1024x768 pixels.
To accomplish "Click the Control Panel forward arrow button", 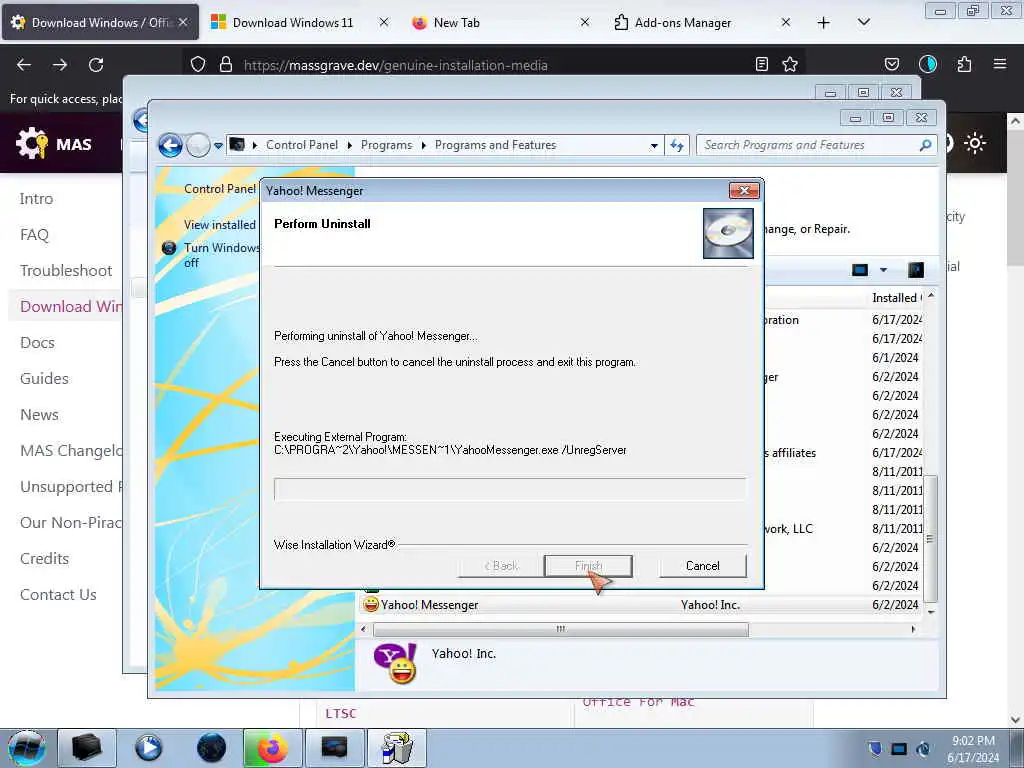I will tap(198, 145).
